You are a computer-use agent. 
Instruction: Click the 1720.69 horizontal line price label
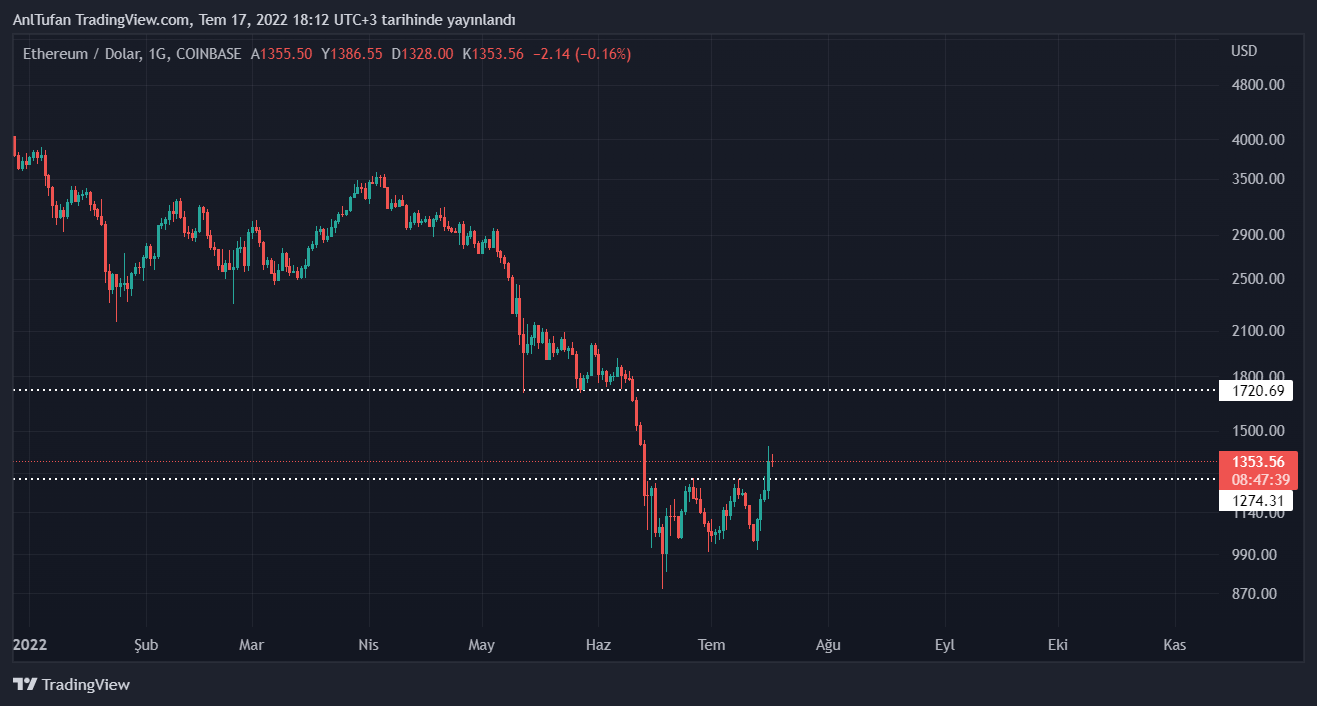[1256, 391]
